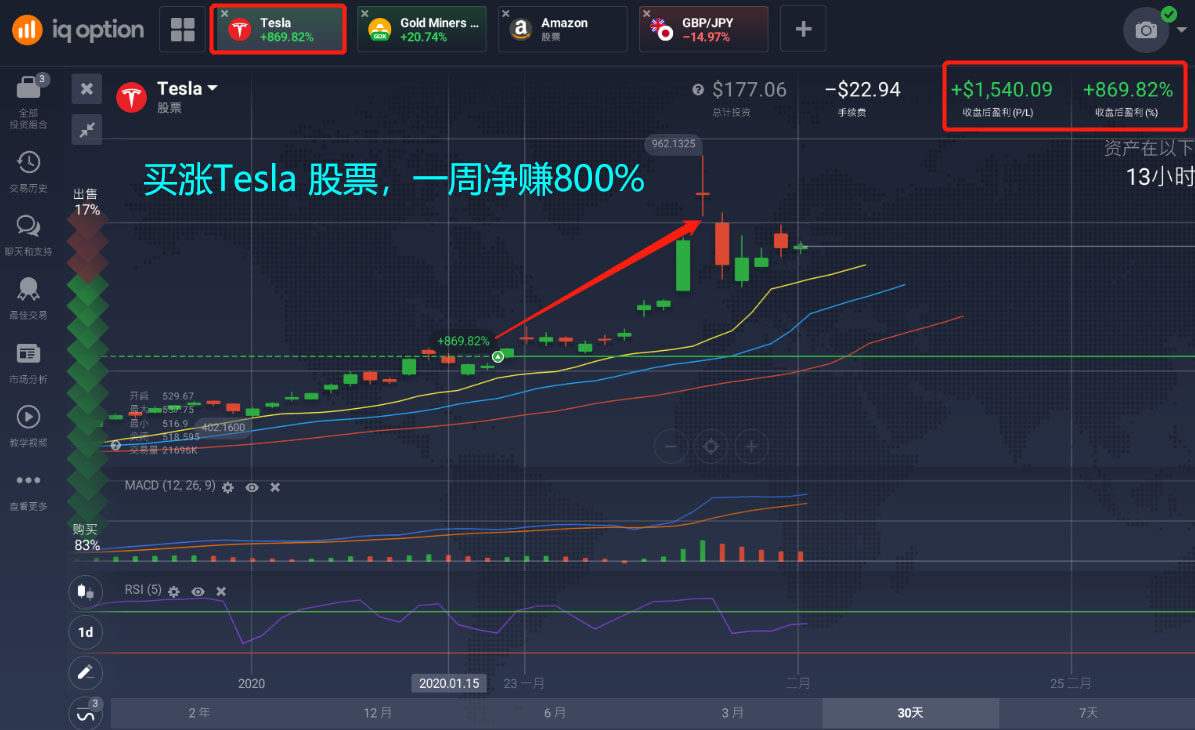This screenshot has height=730, width=1195.
Task: Open the Tesla asset dropdown arrow
Action: 213,88
